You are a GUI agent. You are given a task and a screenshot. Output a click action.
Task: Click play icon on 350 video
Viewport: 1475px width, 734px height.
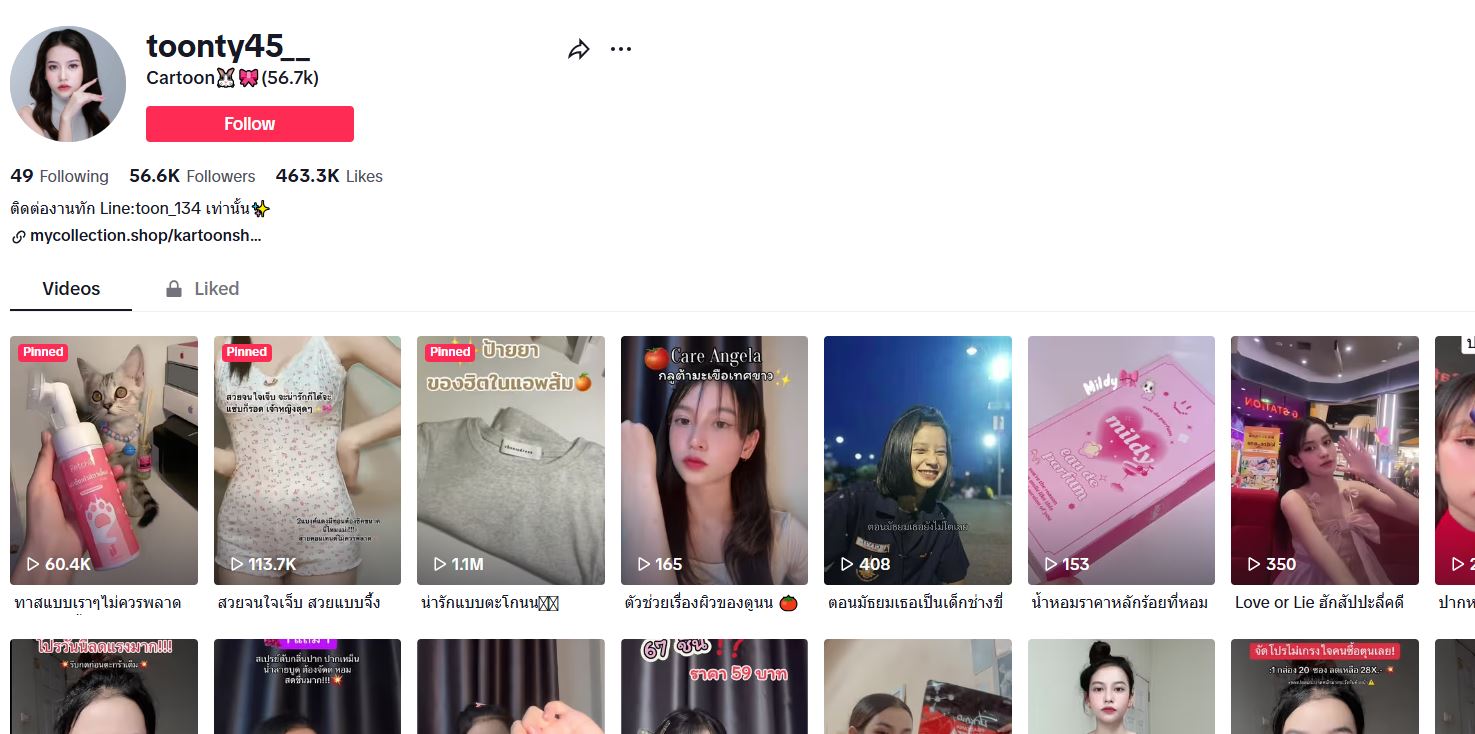[1254, 564]
